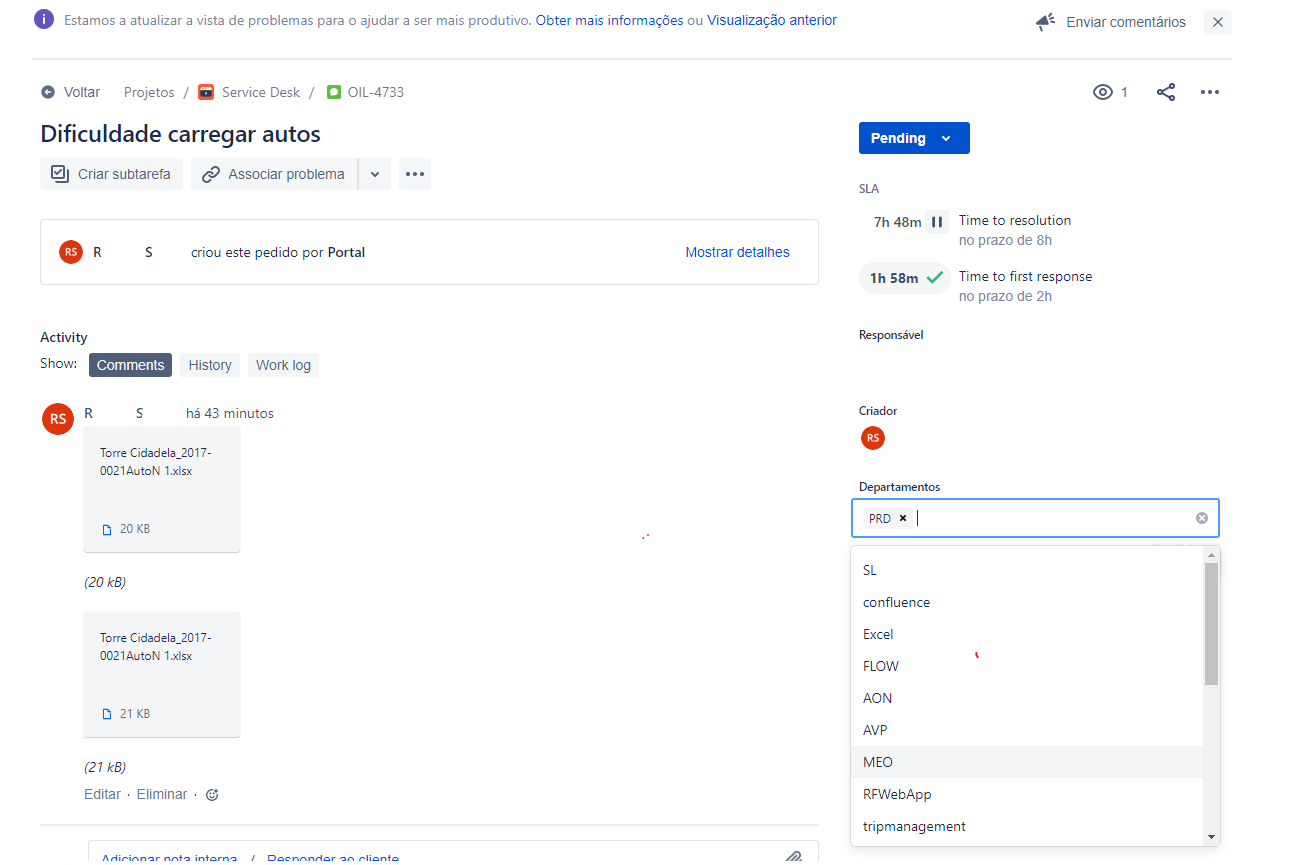Pick RFWebApp from the list

point(1027,794)
